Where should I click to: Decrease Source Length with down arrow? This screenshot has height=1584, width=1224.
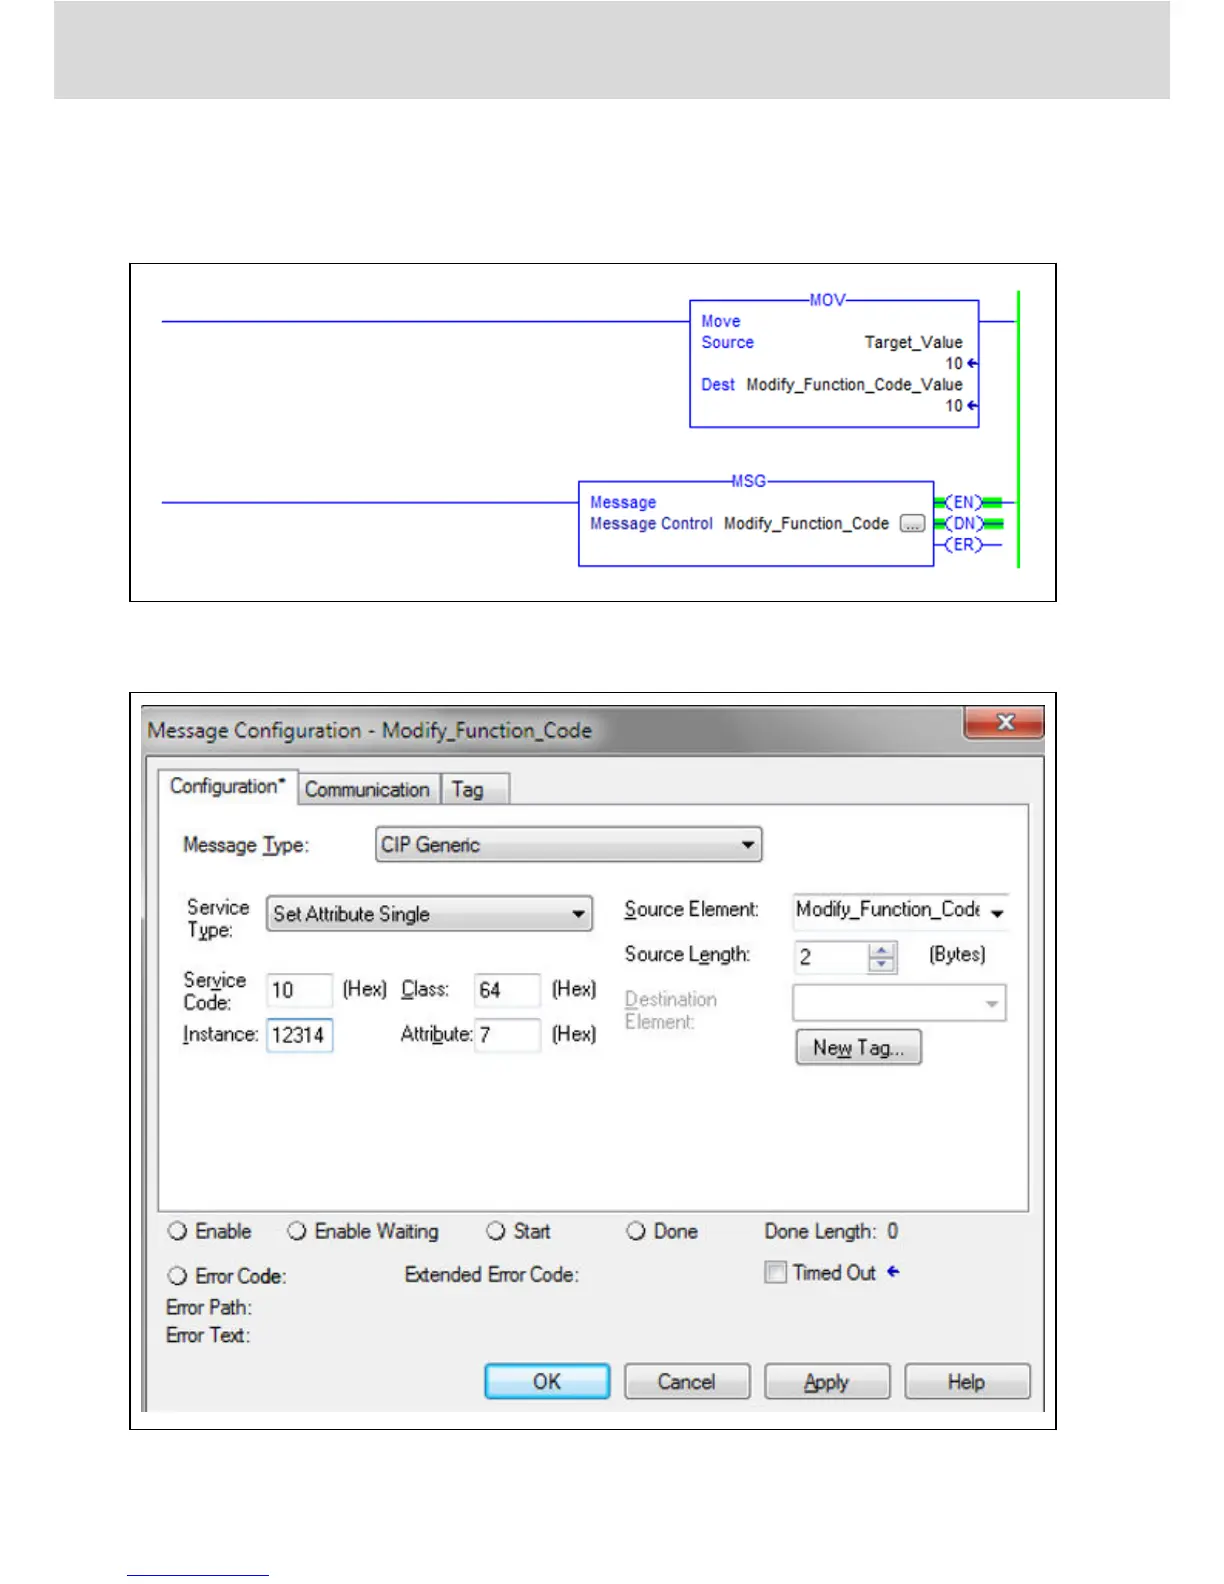coord(881,965)
